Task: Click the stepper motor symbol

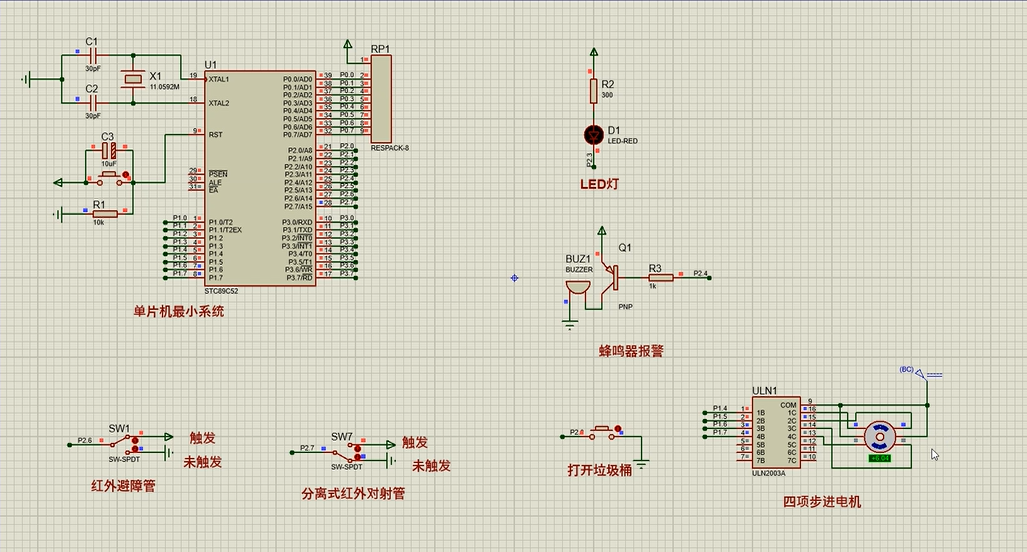Action: pos(879,436)
